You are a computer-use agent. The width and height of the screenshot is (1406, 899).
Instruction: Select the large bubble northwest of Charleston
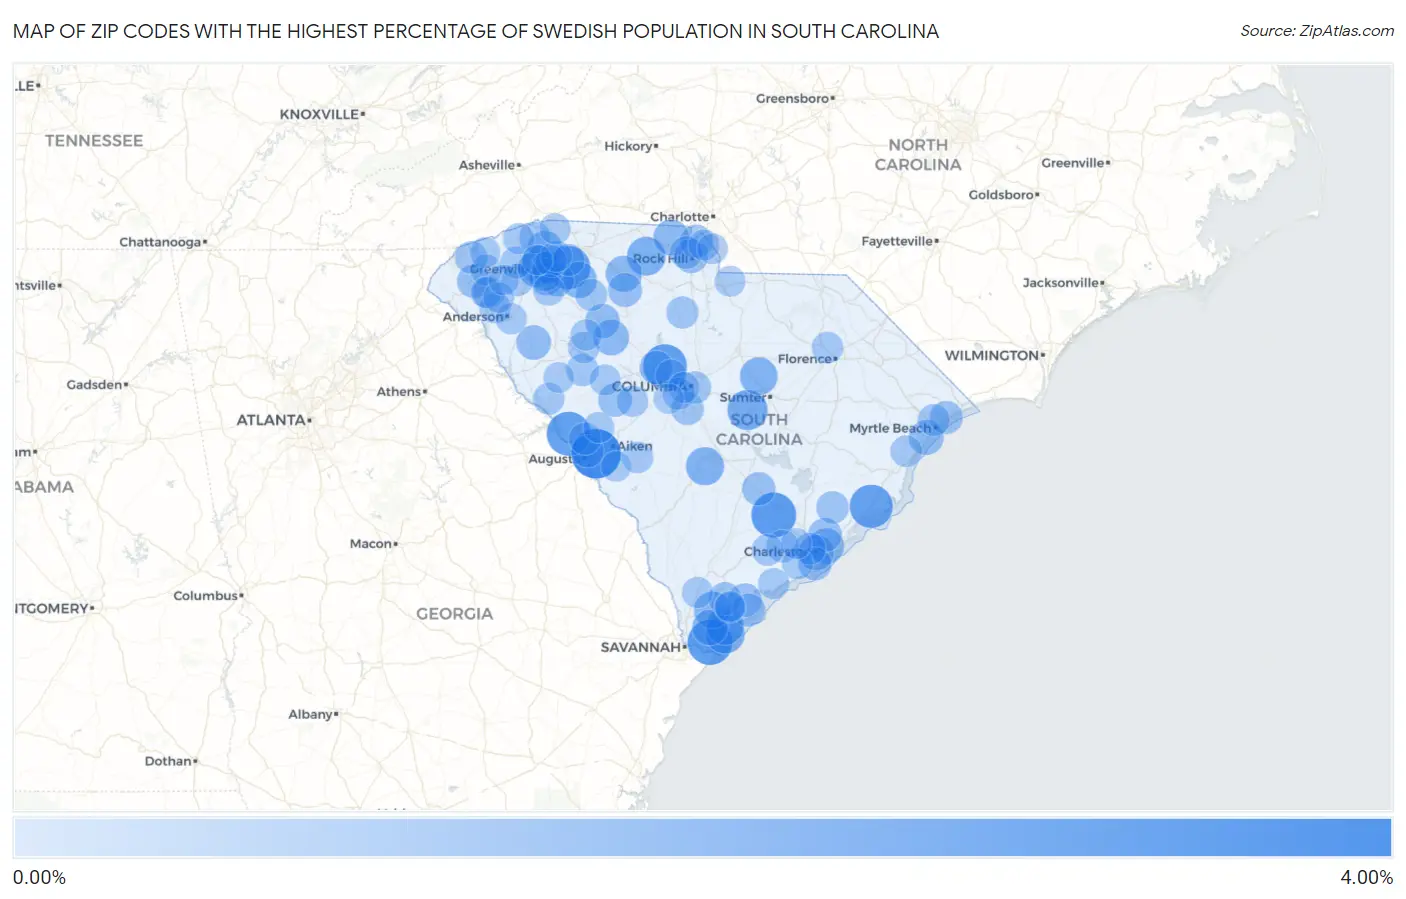coord(773,515)
